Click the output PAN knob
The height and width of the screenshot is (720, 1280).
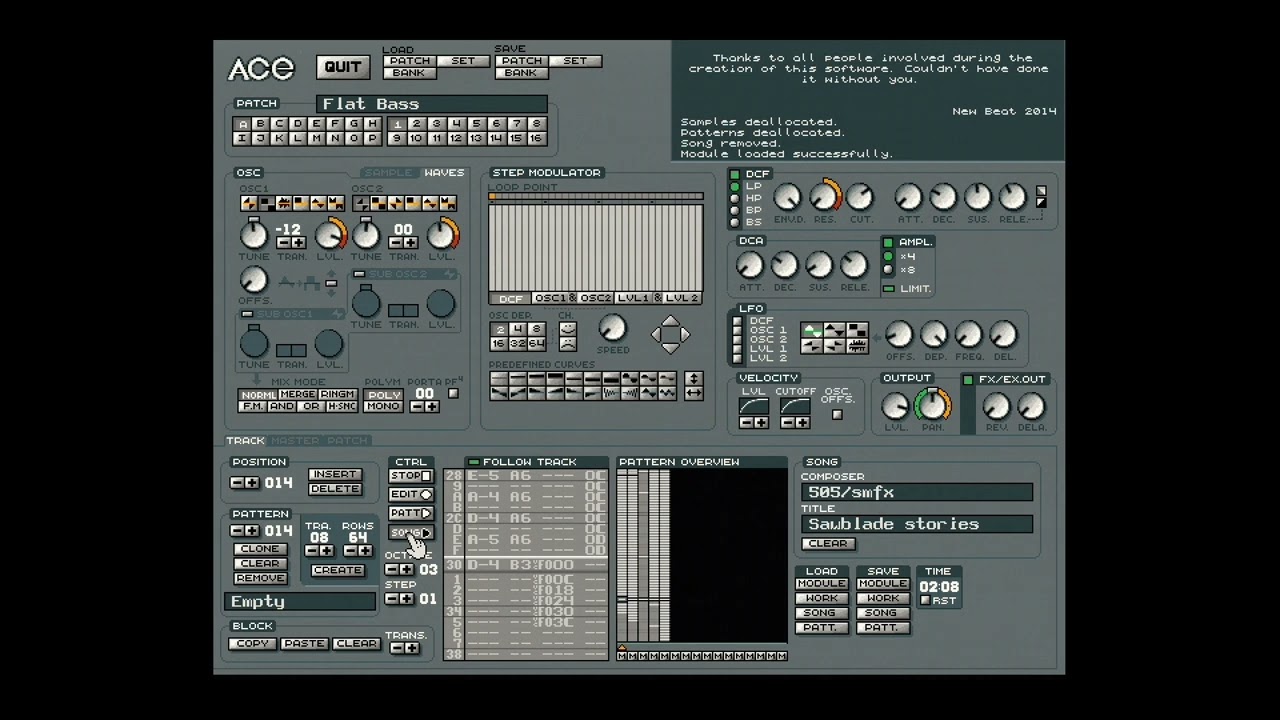(932, 405)
